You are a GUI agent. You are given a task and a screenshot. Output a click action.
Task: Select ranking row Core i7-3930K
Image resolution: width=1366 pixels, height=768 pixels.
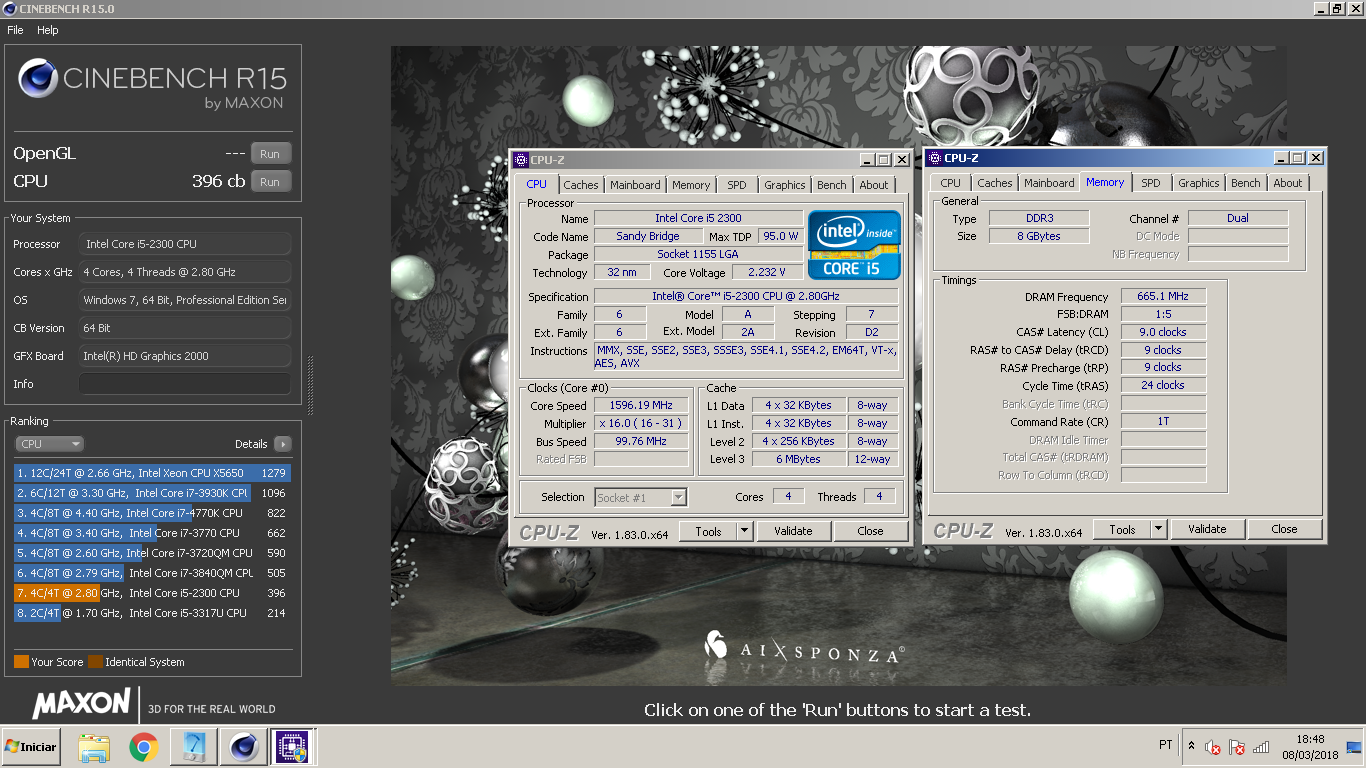tap(152, 493)
